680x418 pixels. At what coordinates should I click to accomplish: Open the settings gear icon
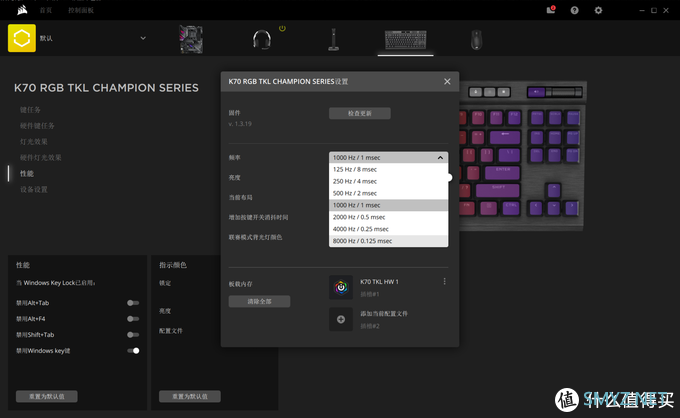tap(598, 10)
